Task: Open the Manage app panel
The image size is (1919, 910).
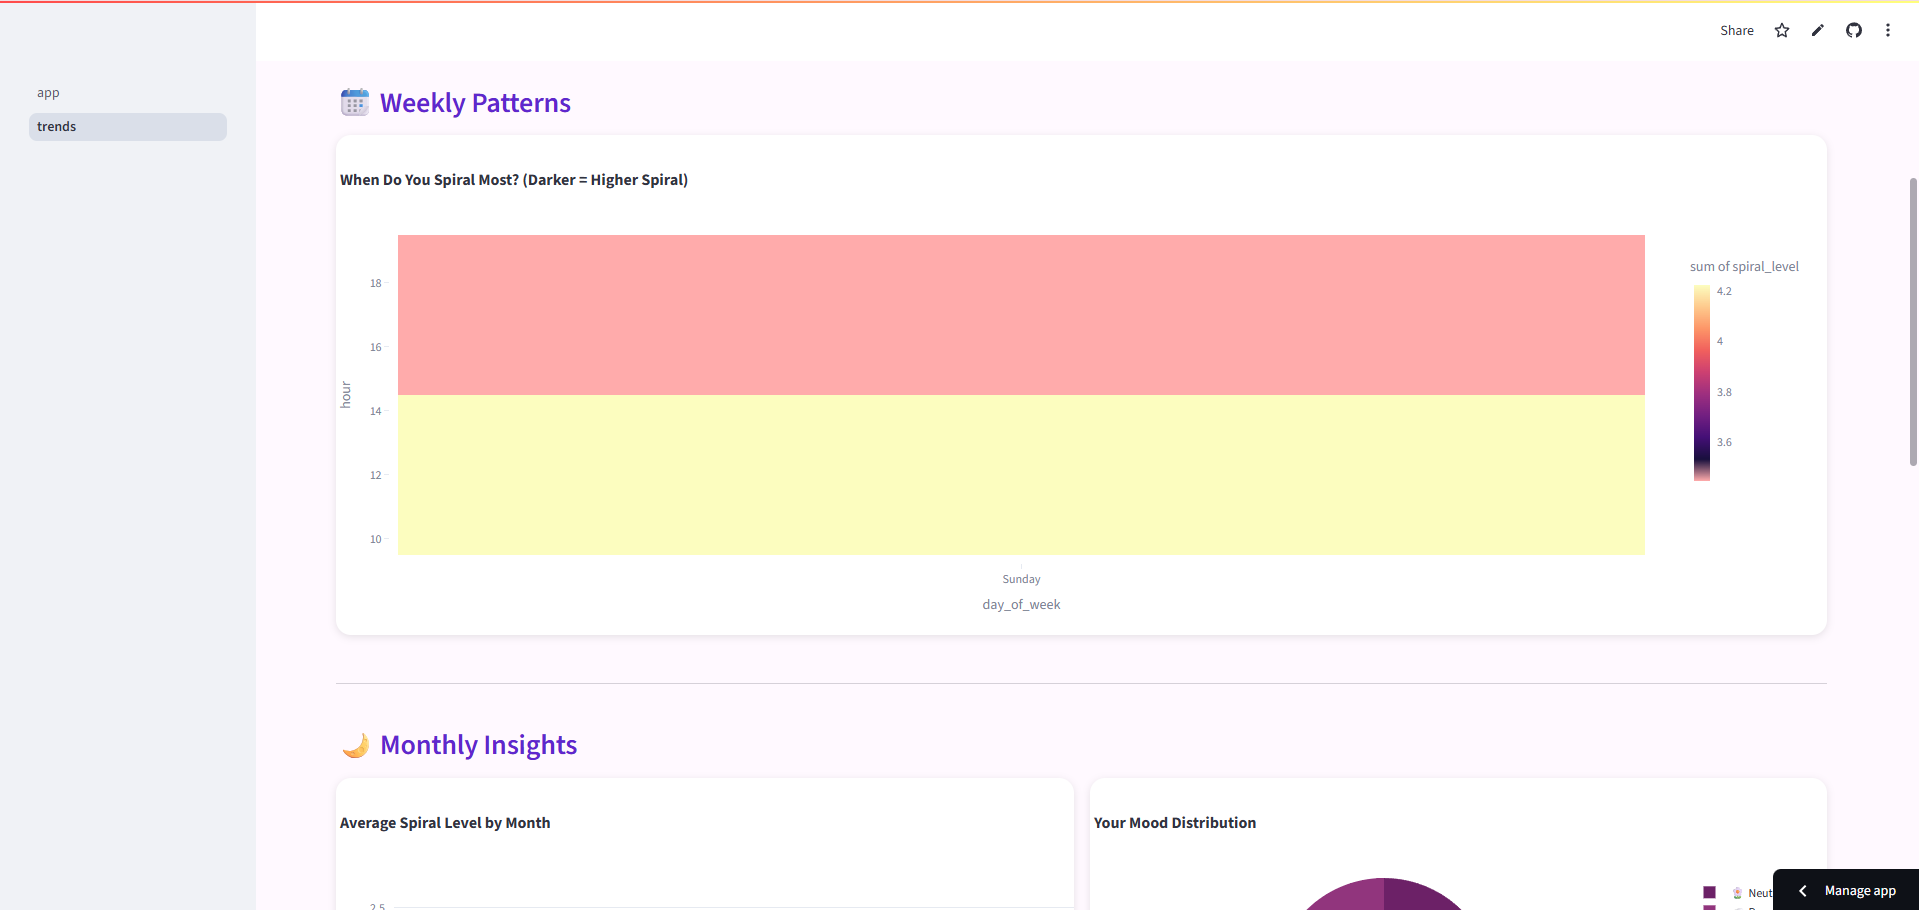Action: [x=1861, y=889]
